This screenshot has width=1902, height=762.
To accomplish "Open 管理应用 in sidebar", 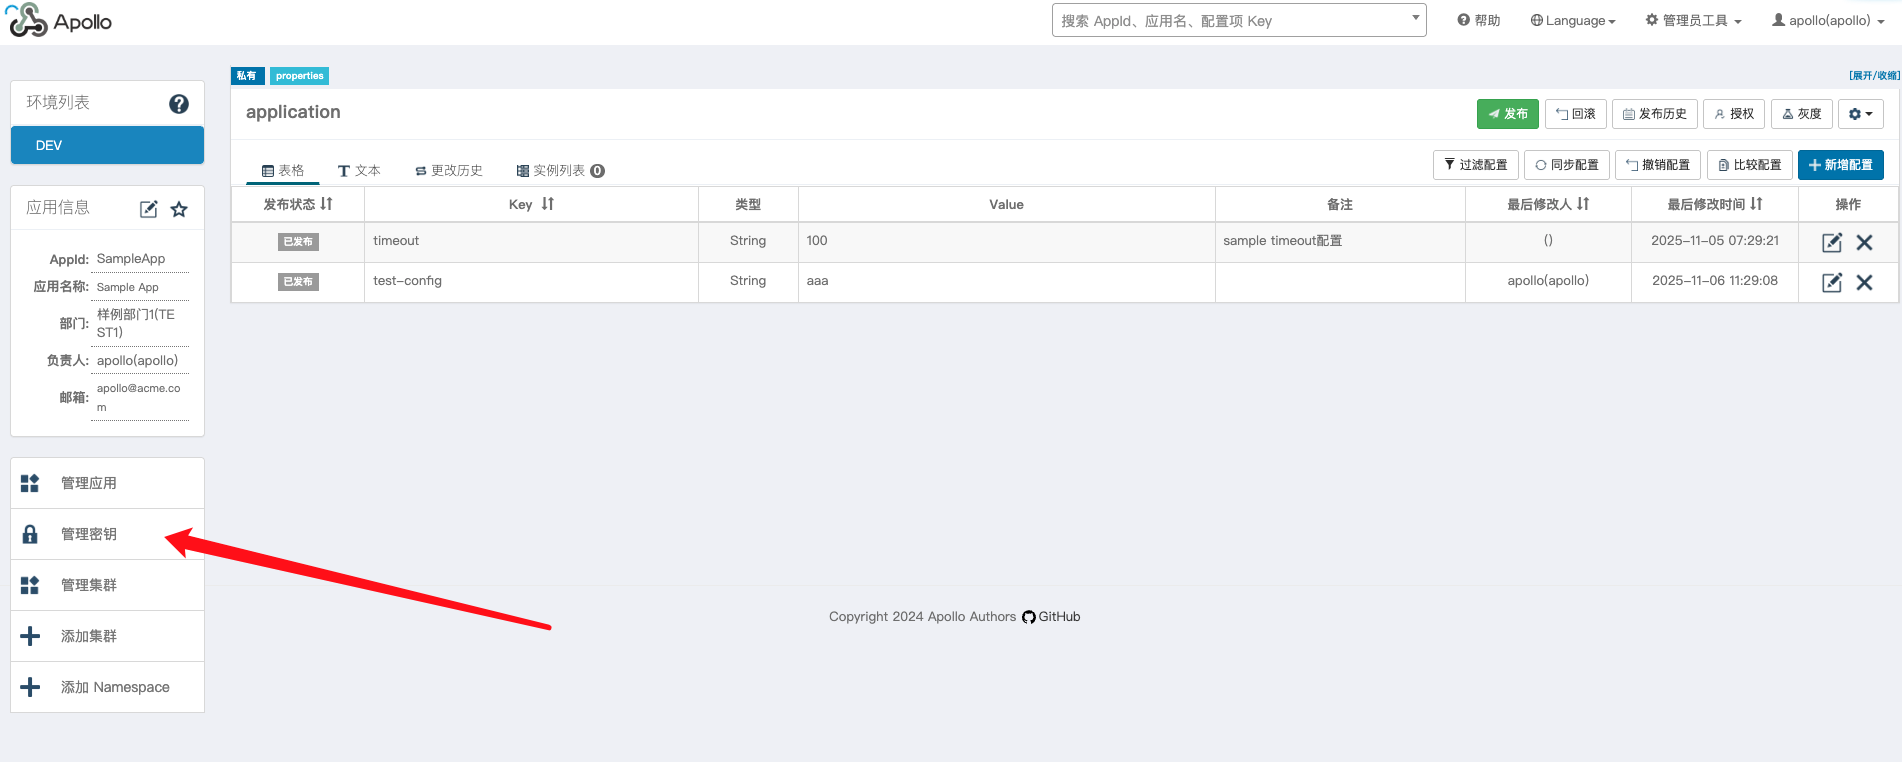I will (x=107, y=483).
